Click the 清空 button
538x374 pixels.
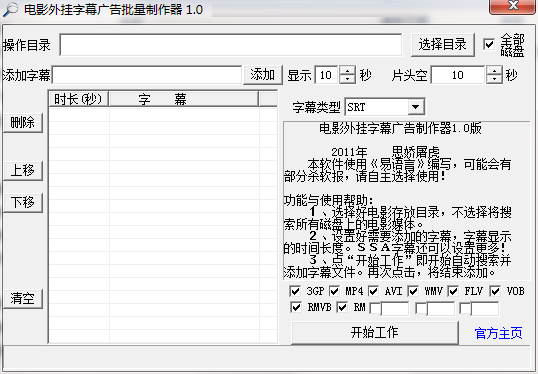(x=23, y=299)
